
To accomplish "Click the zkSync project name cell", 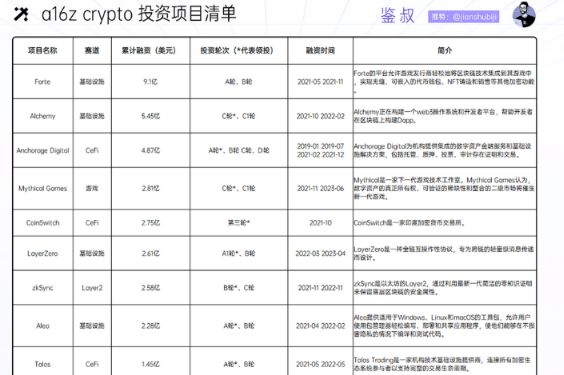I will [x=42, y=288].
